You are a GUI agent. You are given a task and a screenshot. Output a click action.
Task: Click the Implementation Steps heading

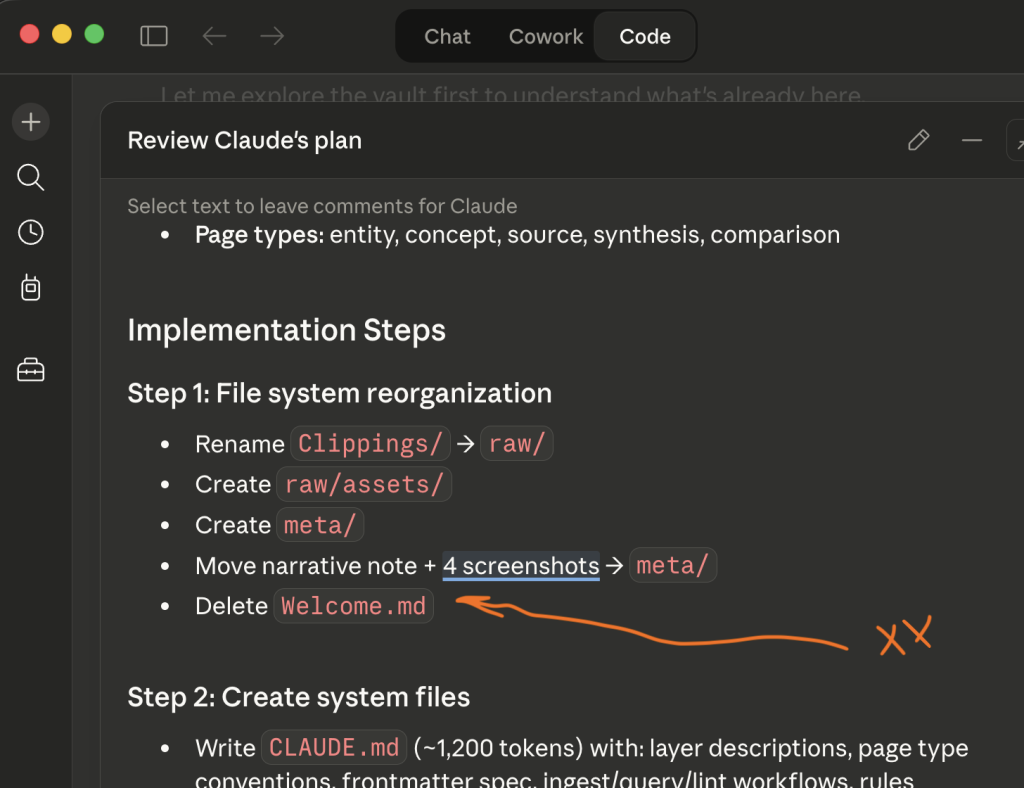point(286,330)
